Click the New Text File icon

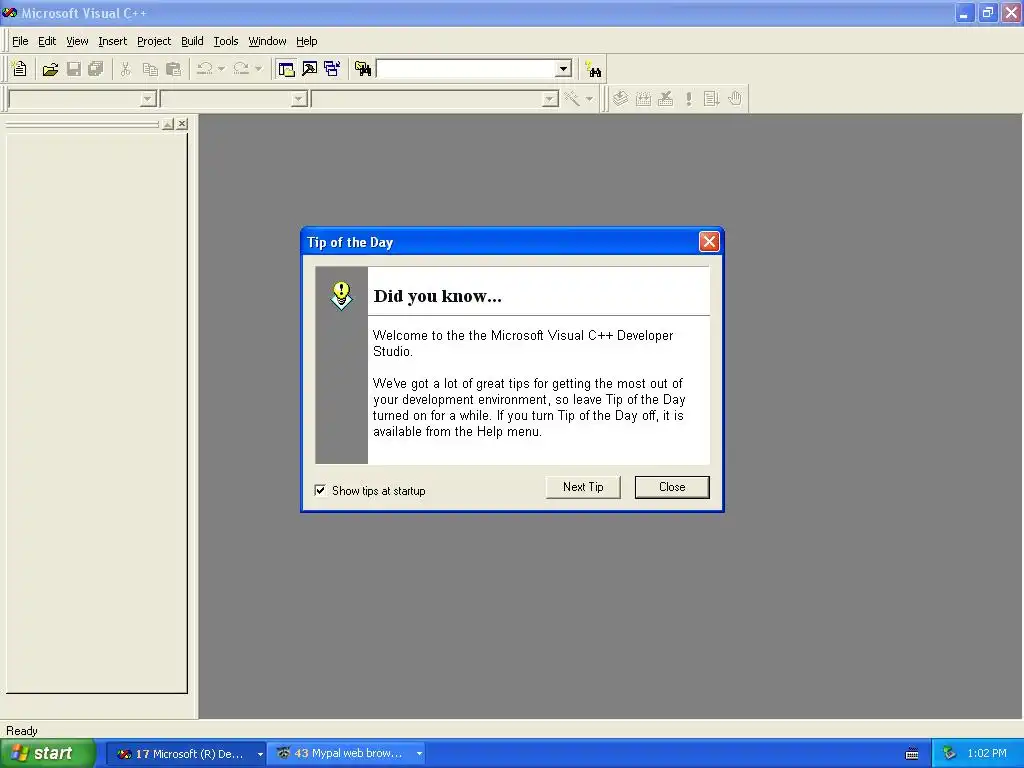pyautogui.click(x=20, y=69)
